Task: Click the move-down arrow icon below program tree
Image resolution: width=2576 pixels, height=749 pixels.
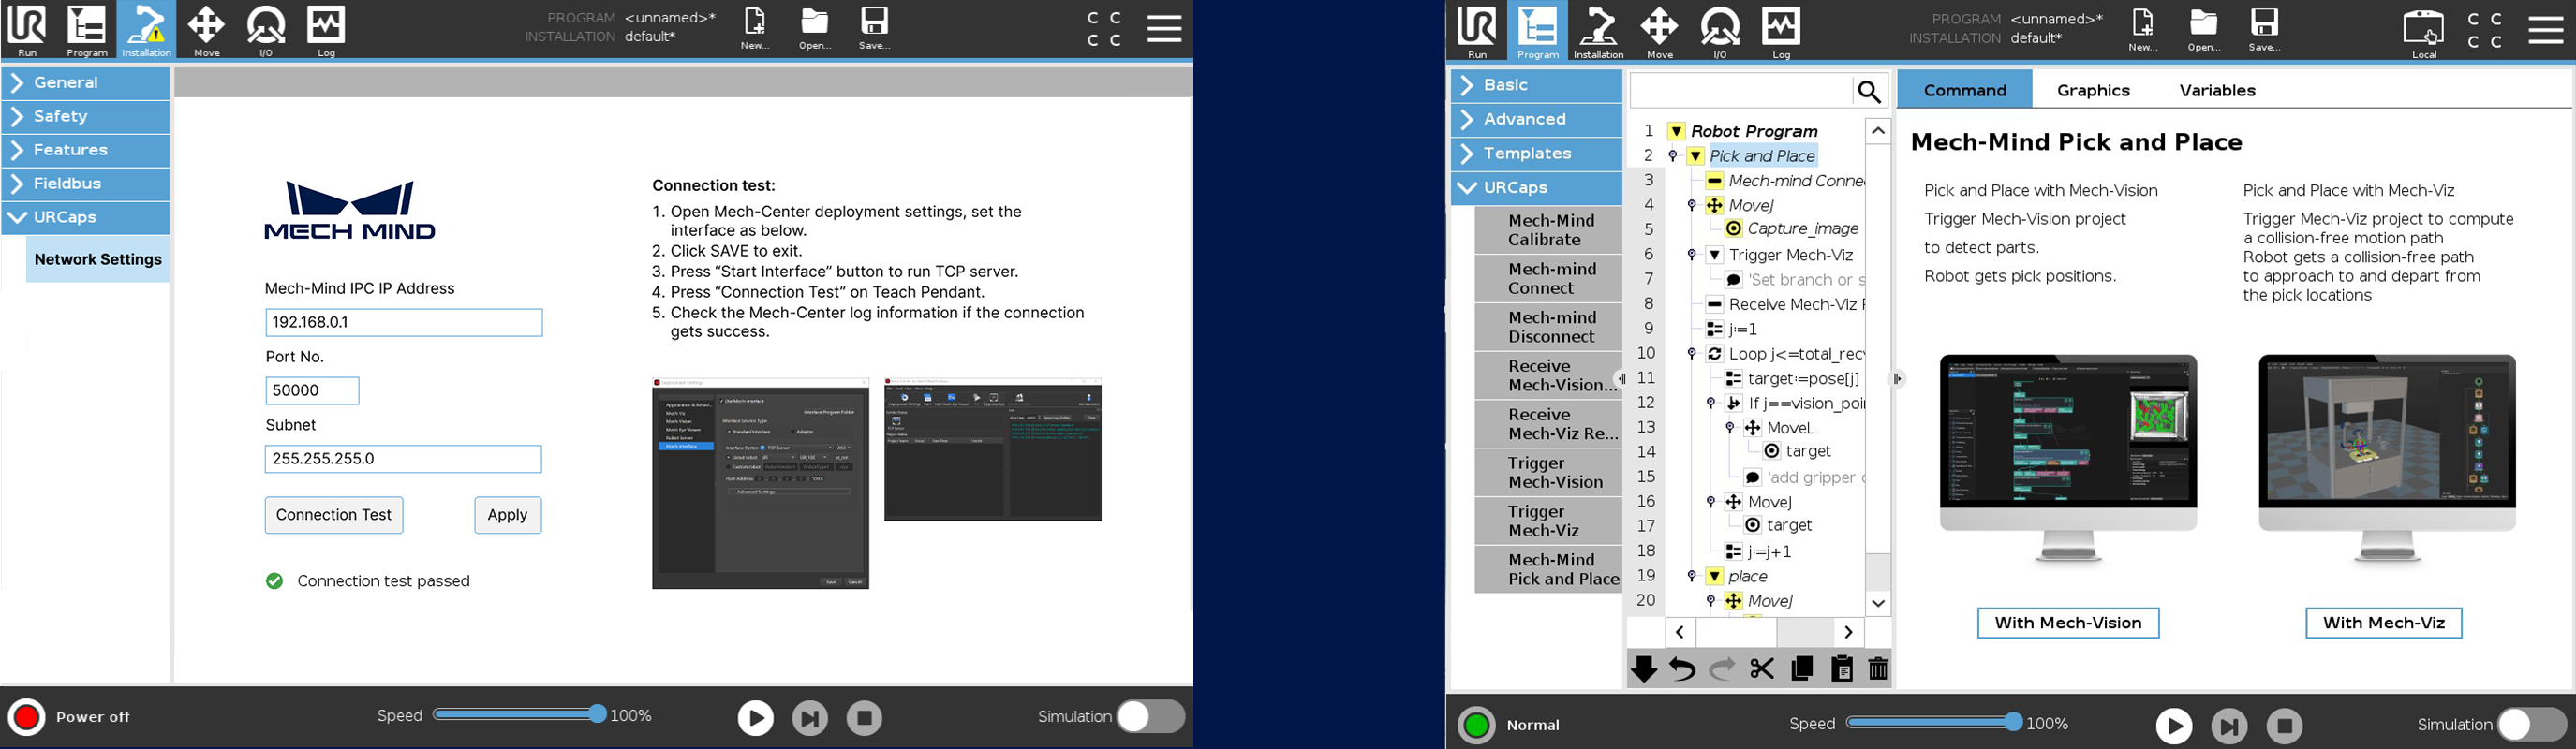Action: (x=1644, y=669)
